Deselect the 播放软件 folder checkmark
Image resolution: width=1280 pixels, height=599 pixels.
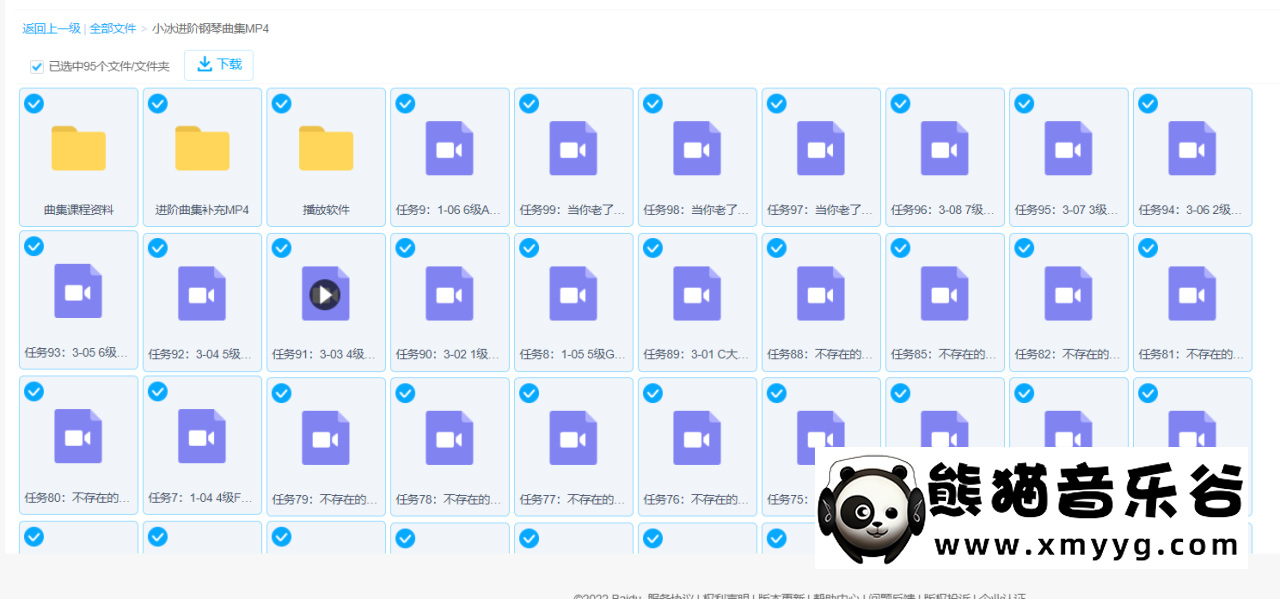[x=281, y=103]
